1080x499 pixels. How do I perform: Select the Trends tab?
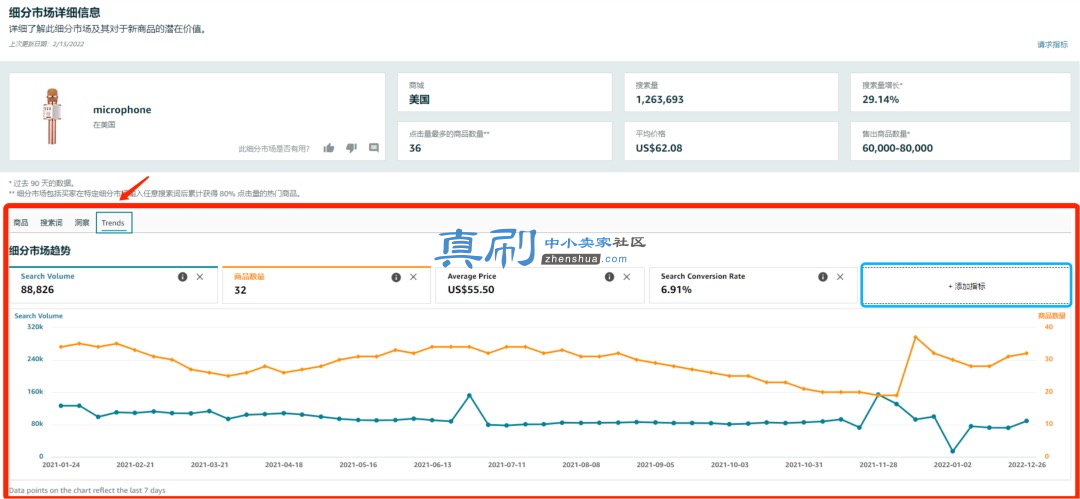[114, 223]
